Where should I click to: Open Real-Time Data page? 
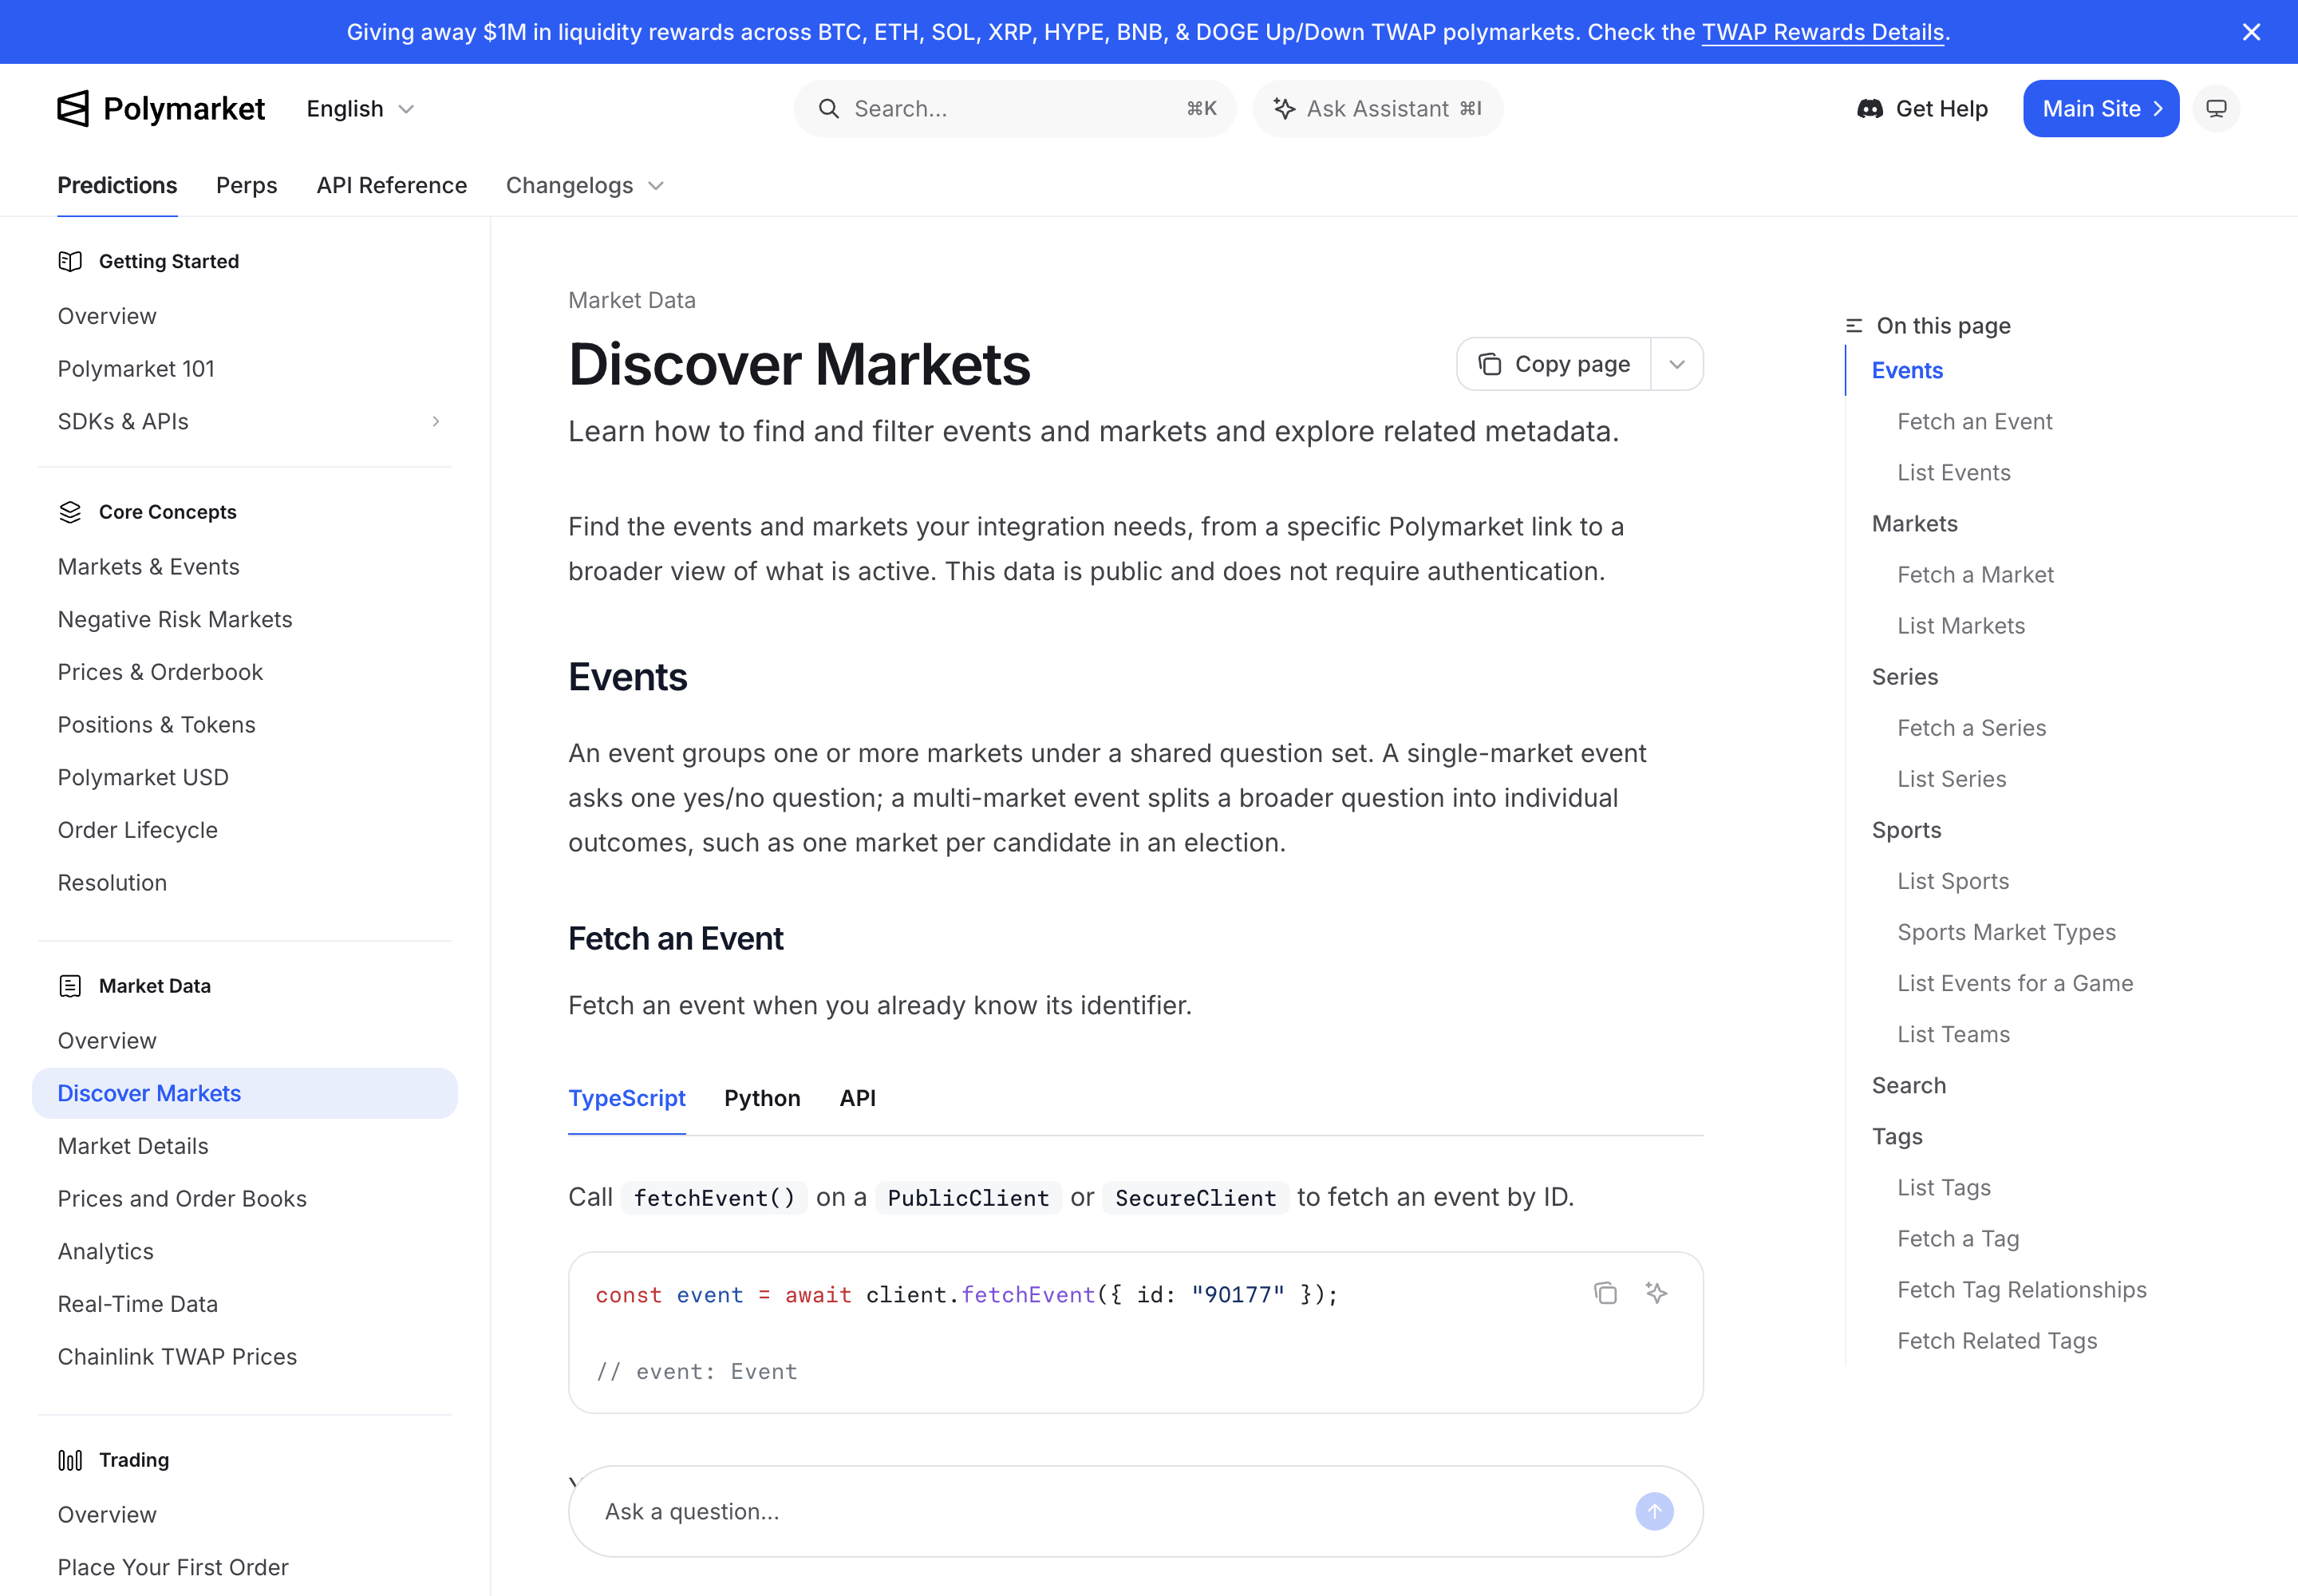[x=138, y=1304]
